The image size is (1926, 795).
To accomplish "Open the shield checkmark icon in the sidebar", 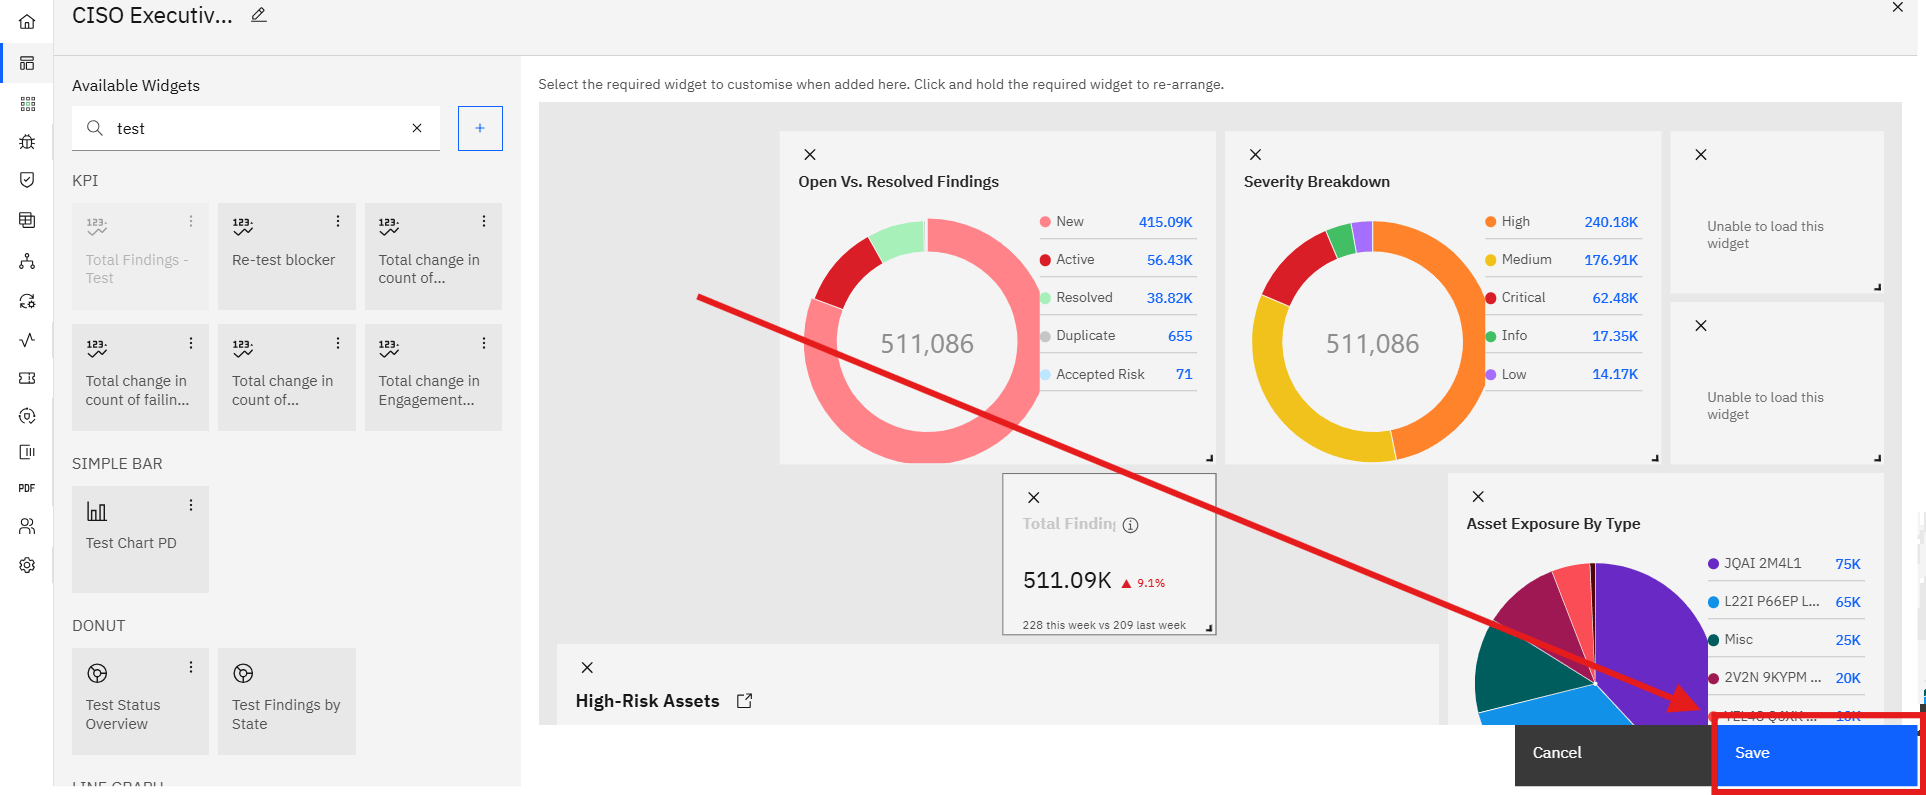I will click(x=27, y=180).
